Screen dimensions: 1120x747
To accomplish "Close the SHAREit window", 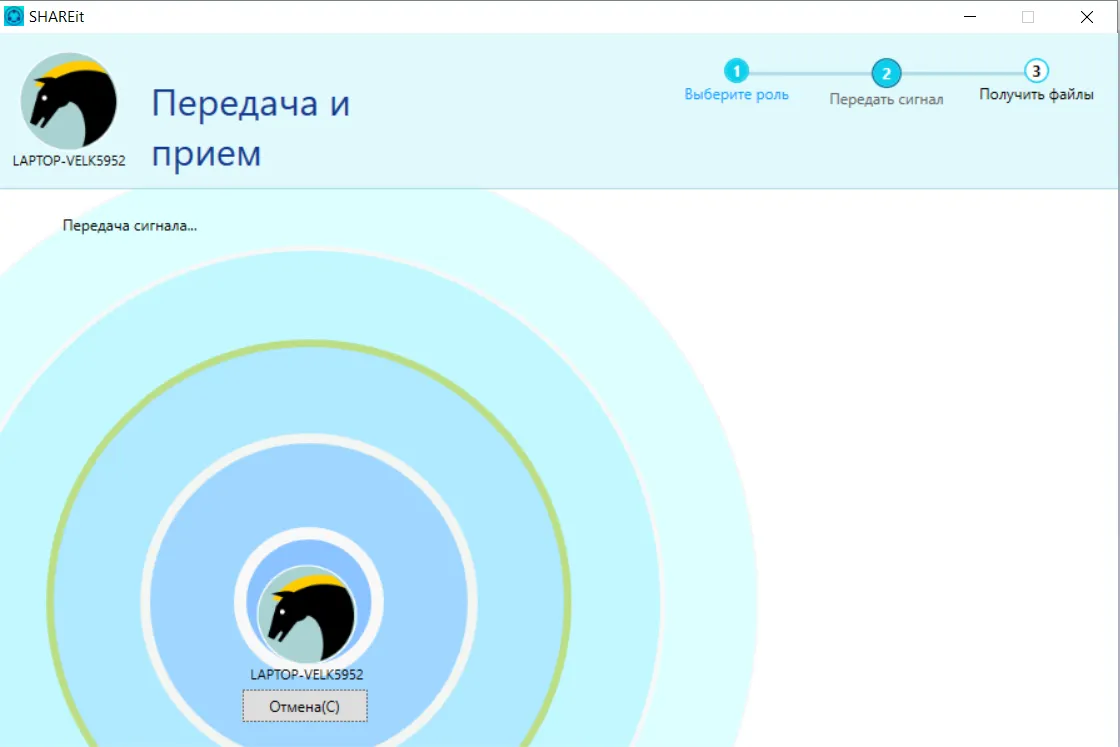I will (1087, 17).
